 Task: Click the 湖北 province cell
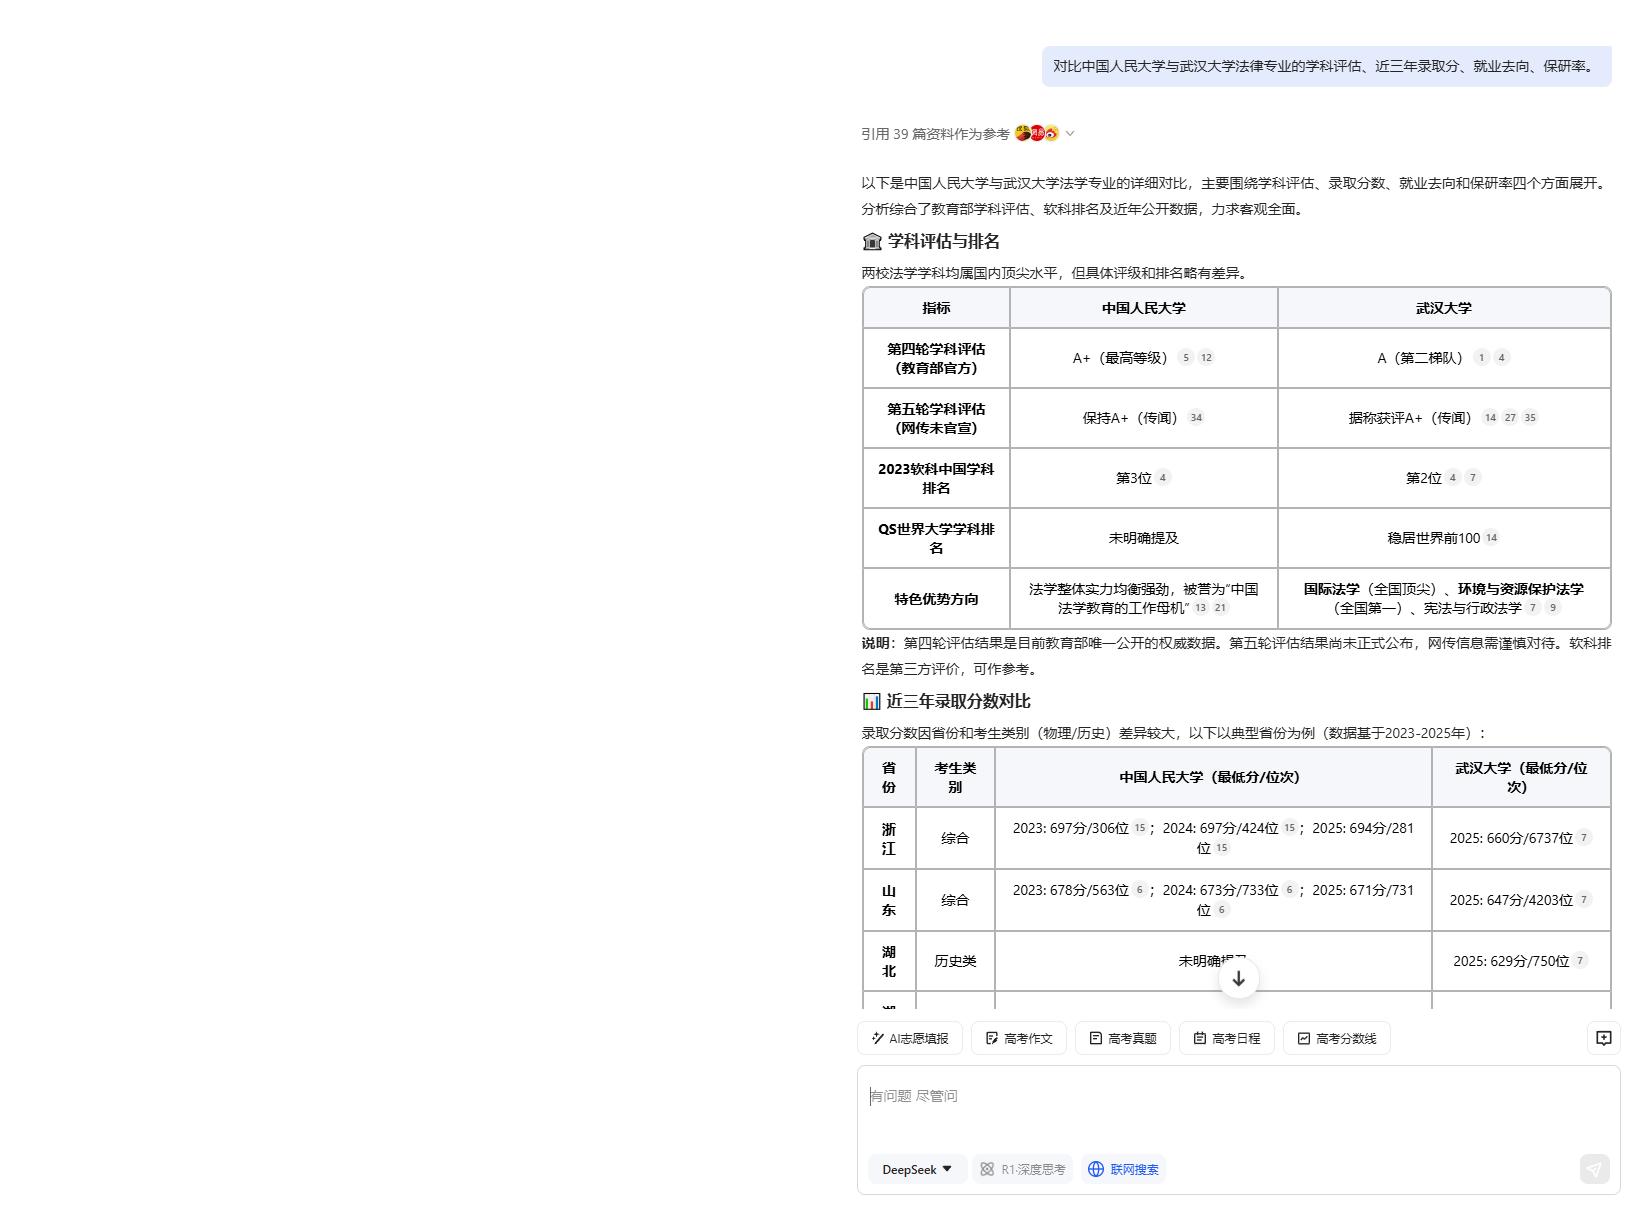889,961
